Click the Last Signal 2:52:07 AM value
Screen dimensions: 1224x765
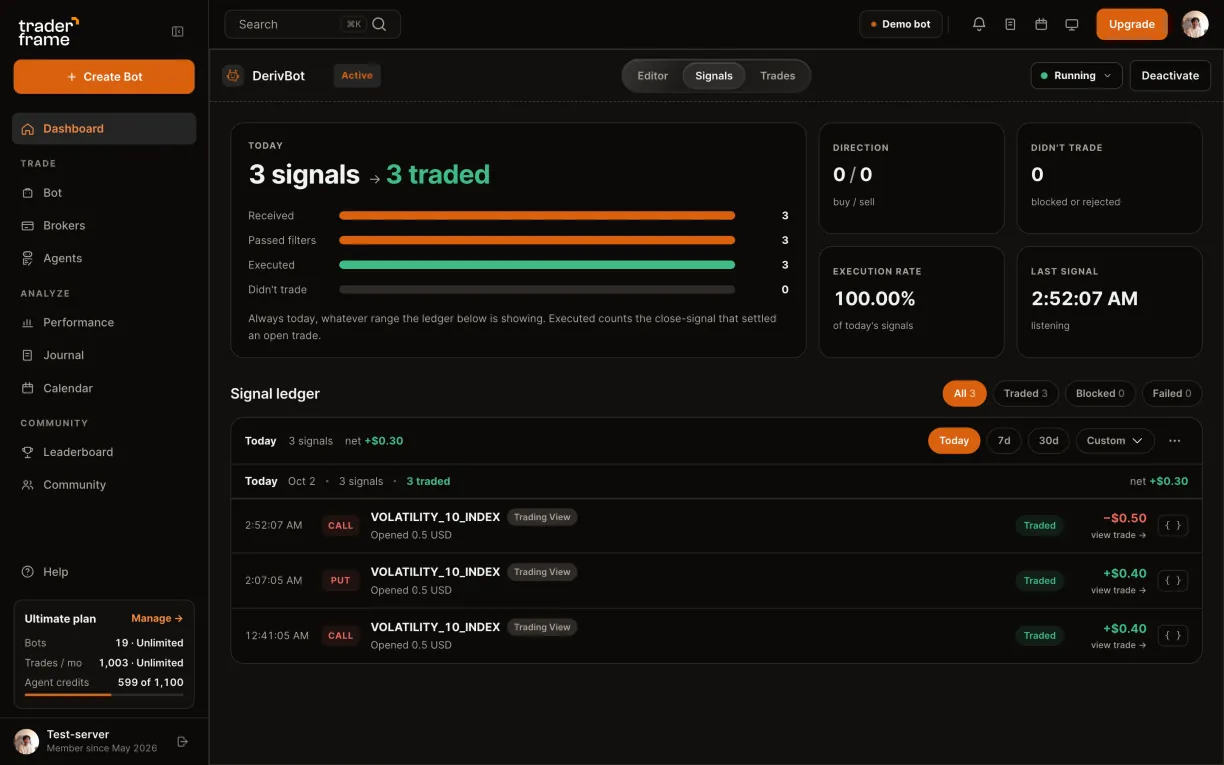1085,299
